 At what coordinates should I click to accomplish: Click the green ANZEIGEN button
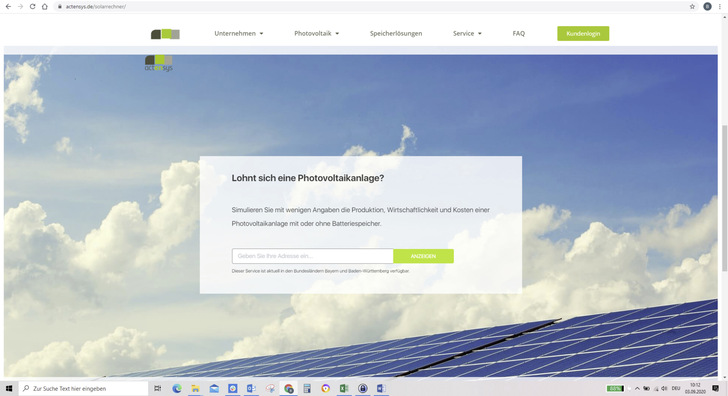point(423,256)
